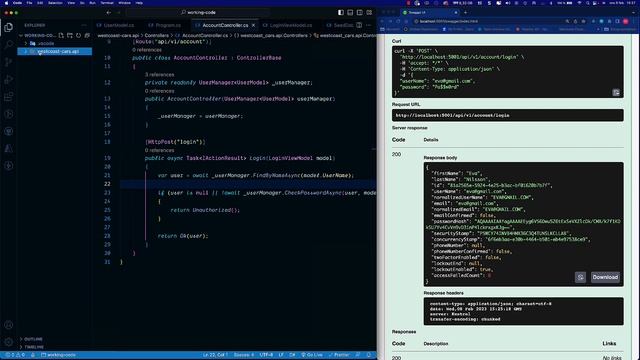Click Go Live in the status bar
This screenshot has width=640, height=360.
(311, 355)
